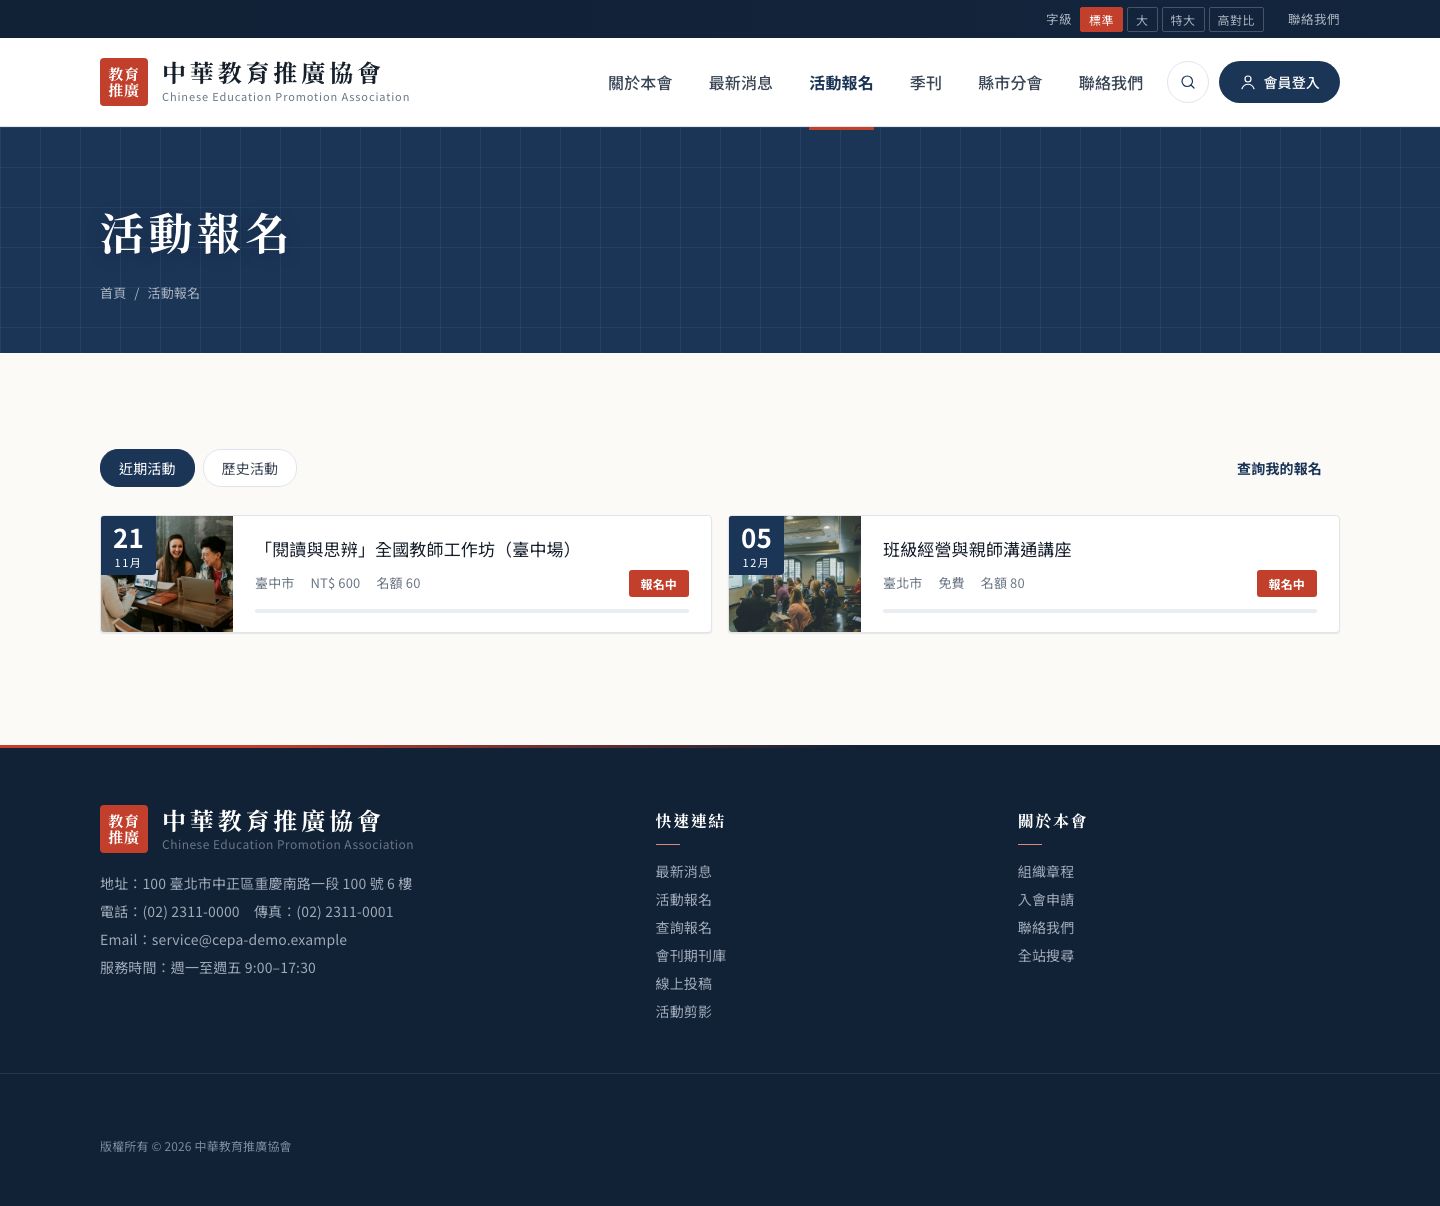Open the 12月05日 lecture thumbnail image
The height and width of the screenshot is (1206, 1440).
click(795, 574)
